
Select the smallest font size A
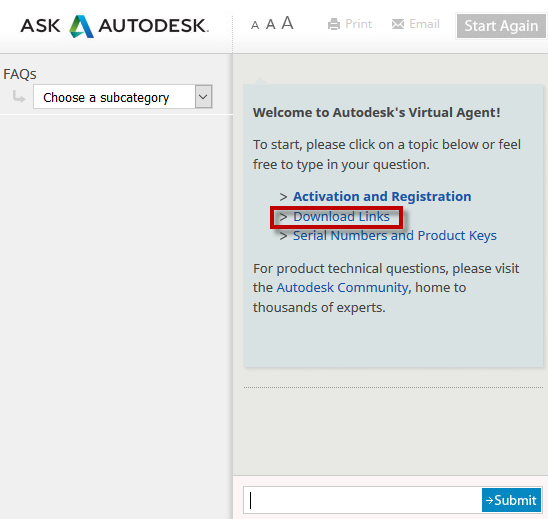point(255,26)
